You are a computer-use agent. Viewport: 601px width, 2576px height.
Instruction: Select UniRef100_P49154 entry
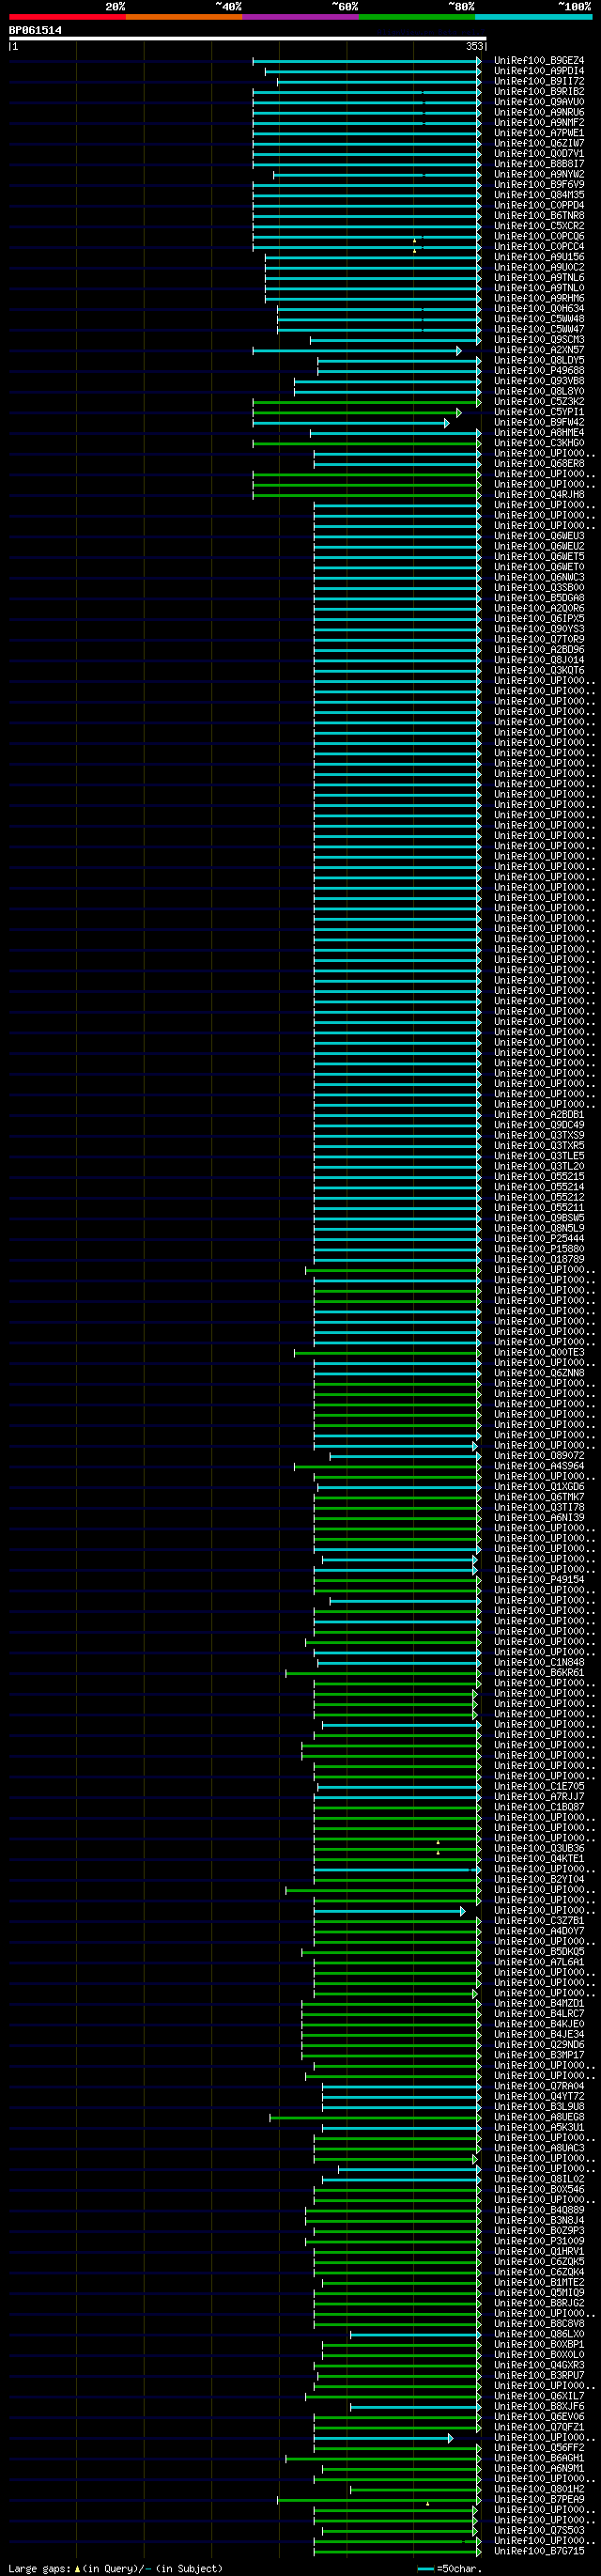(539, 1580)
